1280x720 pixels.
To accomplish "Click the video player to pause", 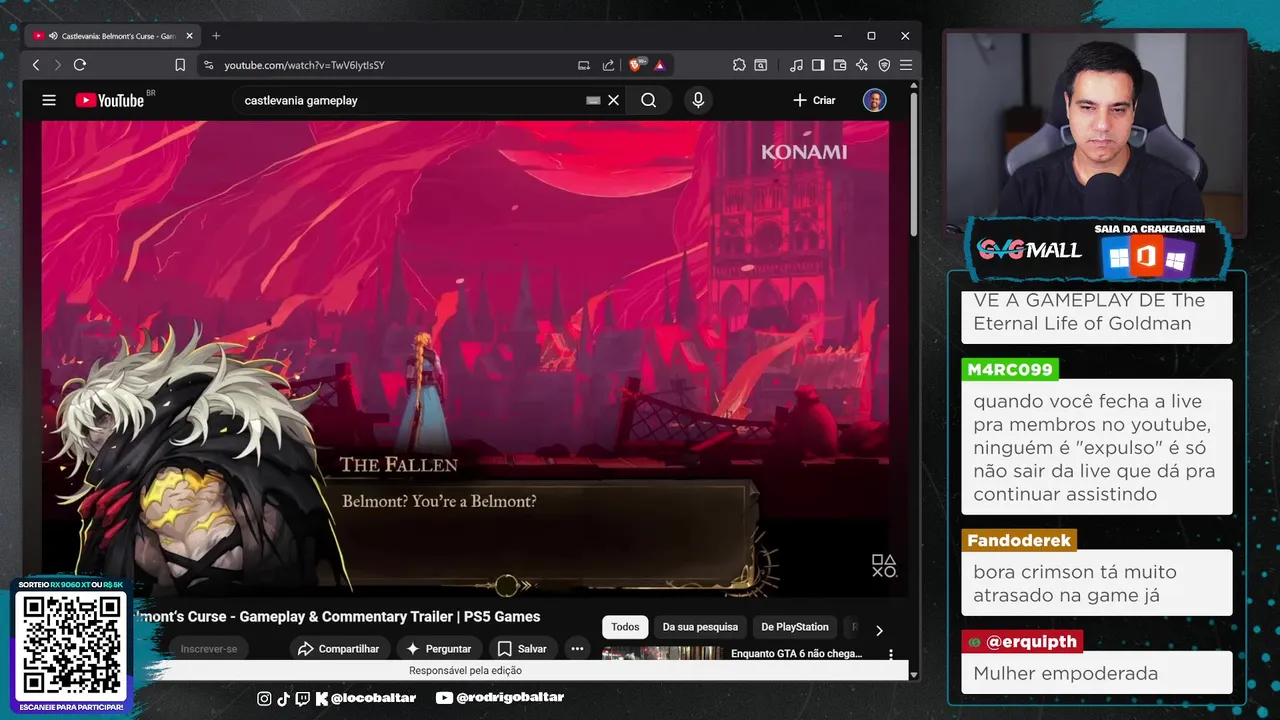I will coord(465,358).
